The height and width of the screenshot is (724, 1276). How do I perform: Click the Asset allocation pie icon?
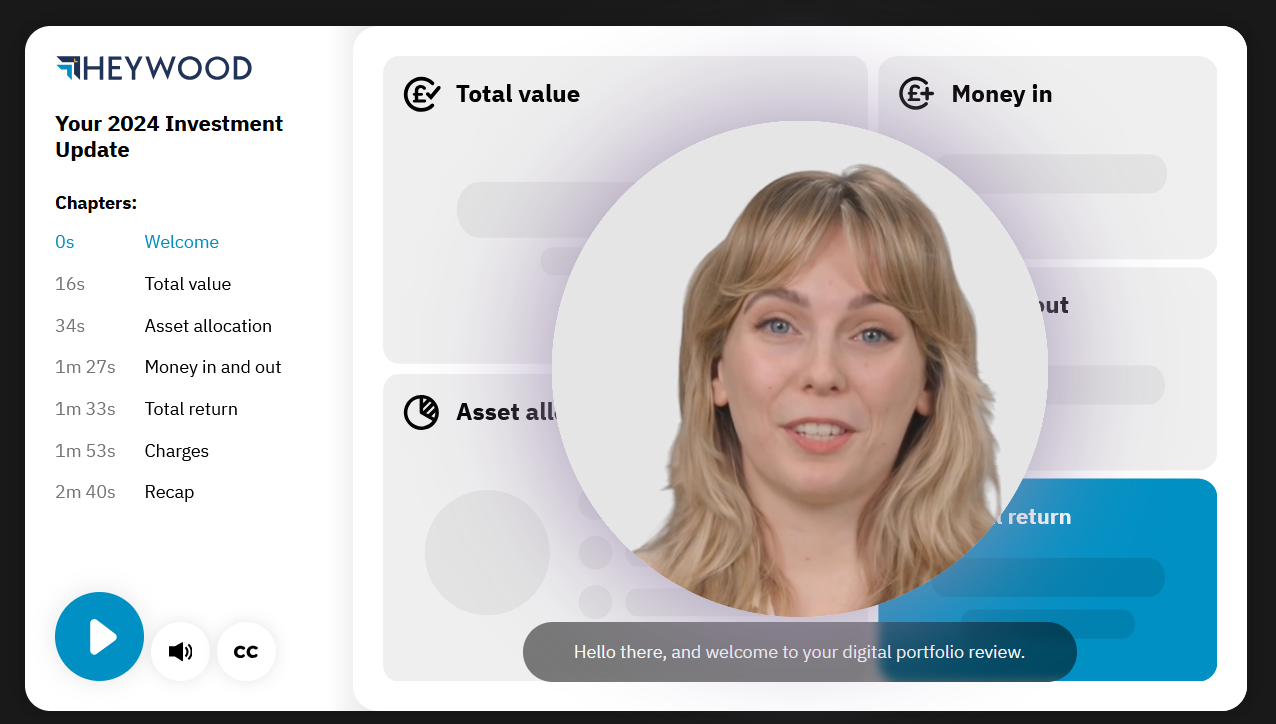coord(421,412)
